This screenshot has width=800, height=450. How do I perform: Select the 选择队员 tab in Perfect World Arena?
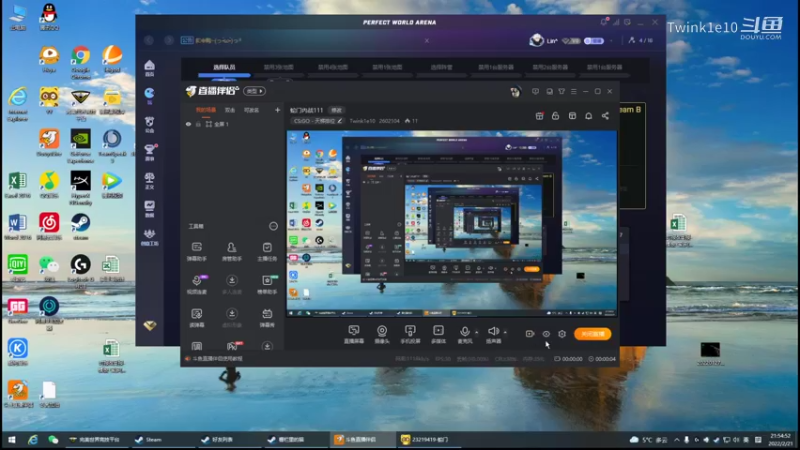tap(224, 67)
